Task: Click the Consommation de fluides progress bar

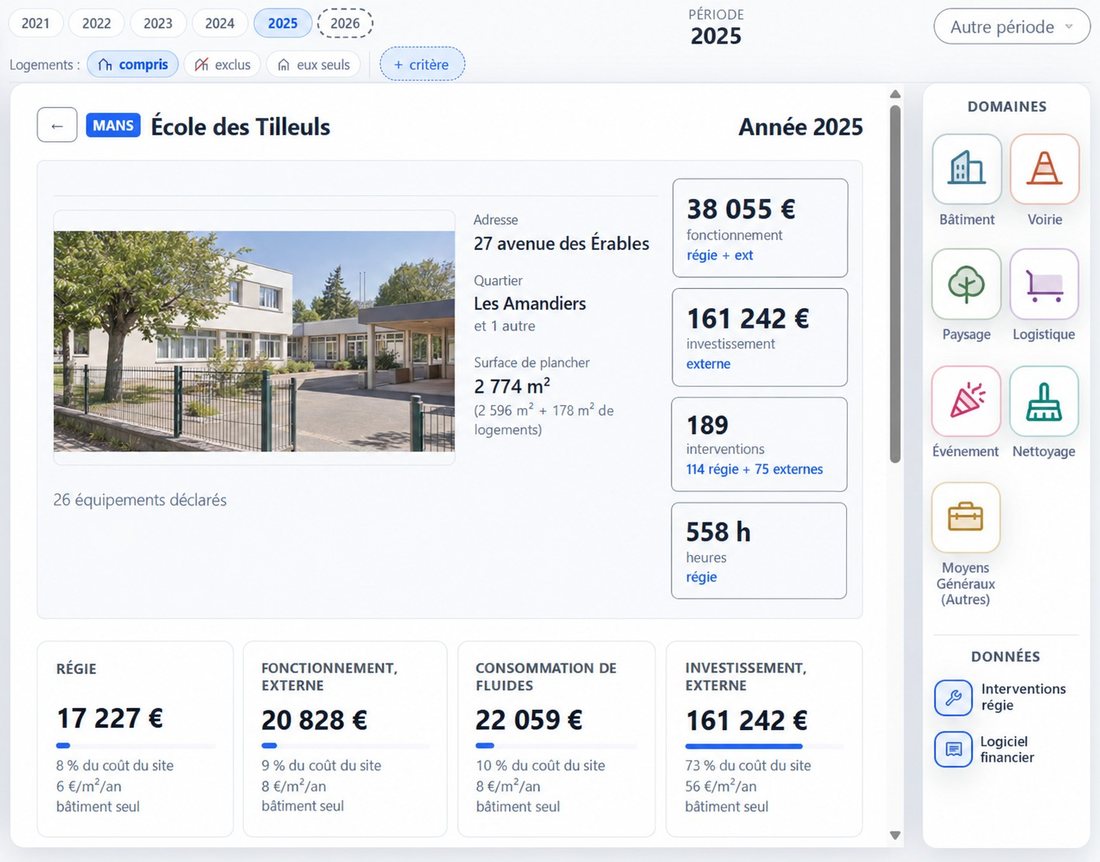Action: pyautogui.click(x=556, y=746)
